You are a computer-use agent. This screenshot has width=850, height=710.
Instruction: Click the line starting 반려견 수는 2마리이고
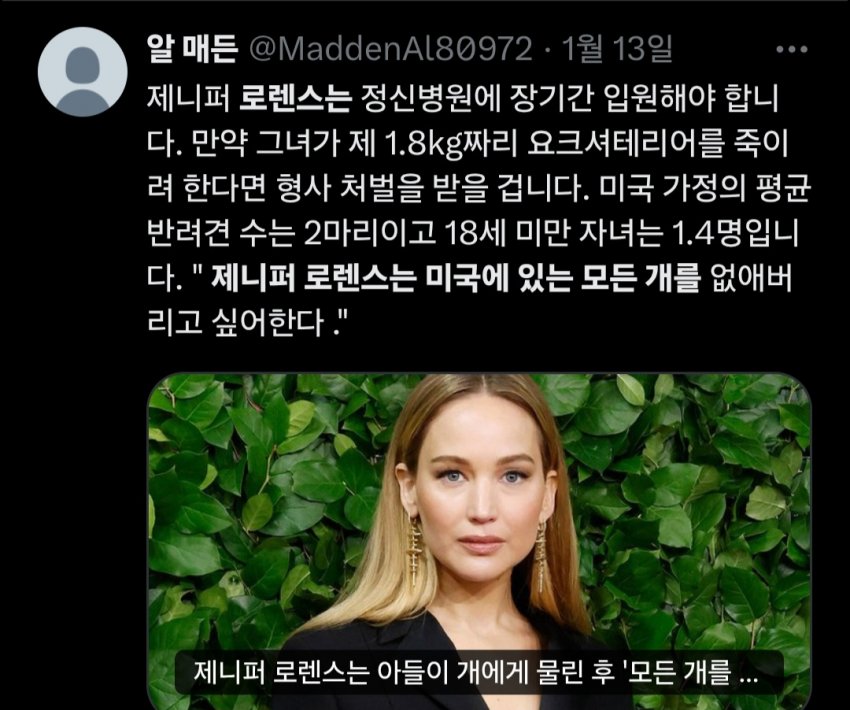coord(473,234)
